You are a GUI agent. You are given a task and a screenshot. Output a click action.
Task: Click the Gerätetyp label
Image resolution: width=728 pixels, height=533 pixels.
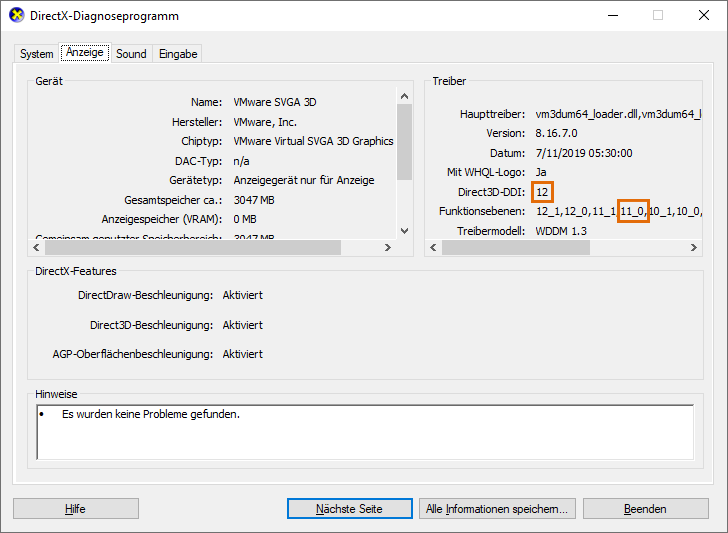pos(195,180)
